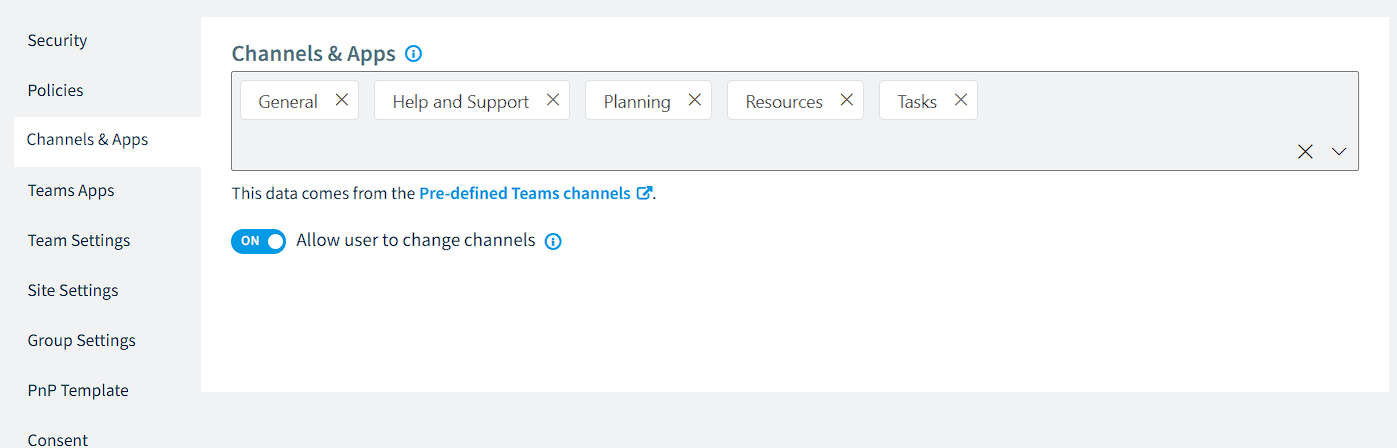
Task: Click the info icon next to Allow user to change channels
Action: coord(553,241)
